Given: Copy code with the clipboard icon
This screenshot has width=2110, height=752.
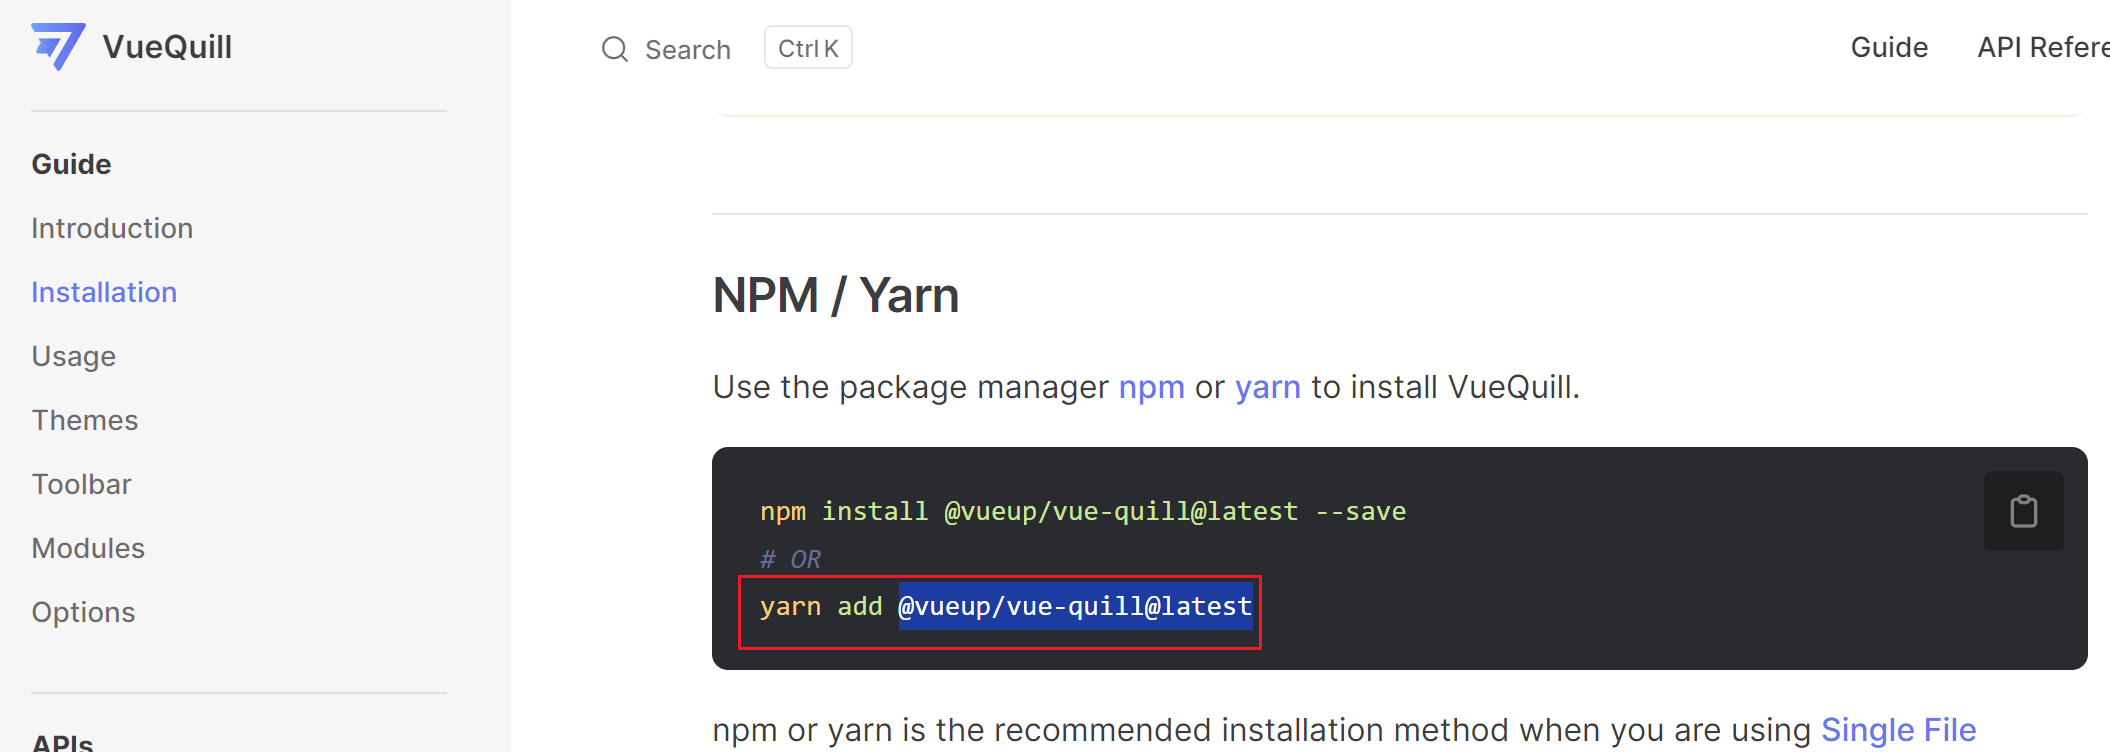Looking at the screenshot, I should pyautogui.click(x=2023, y=511).
